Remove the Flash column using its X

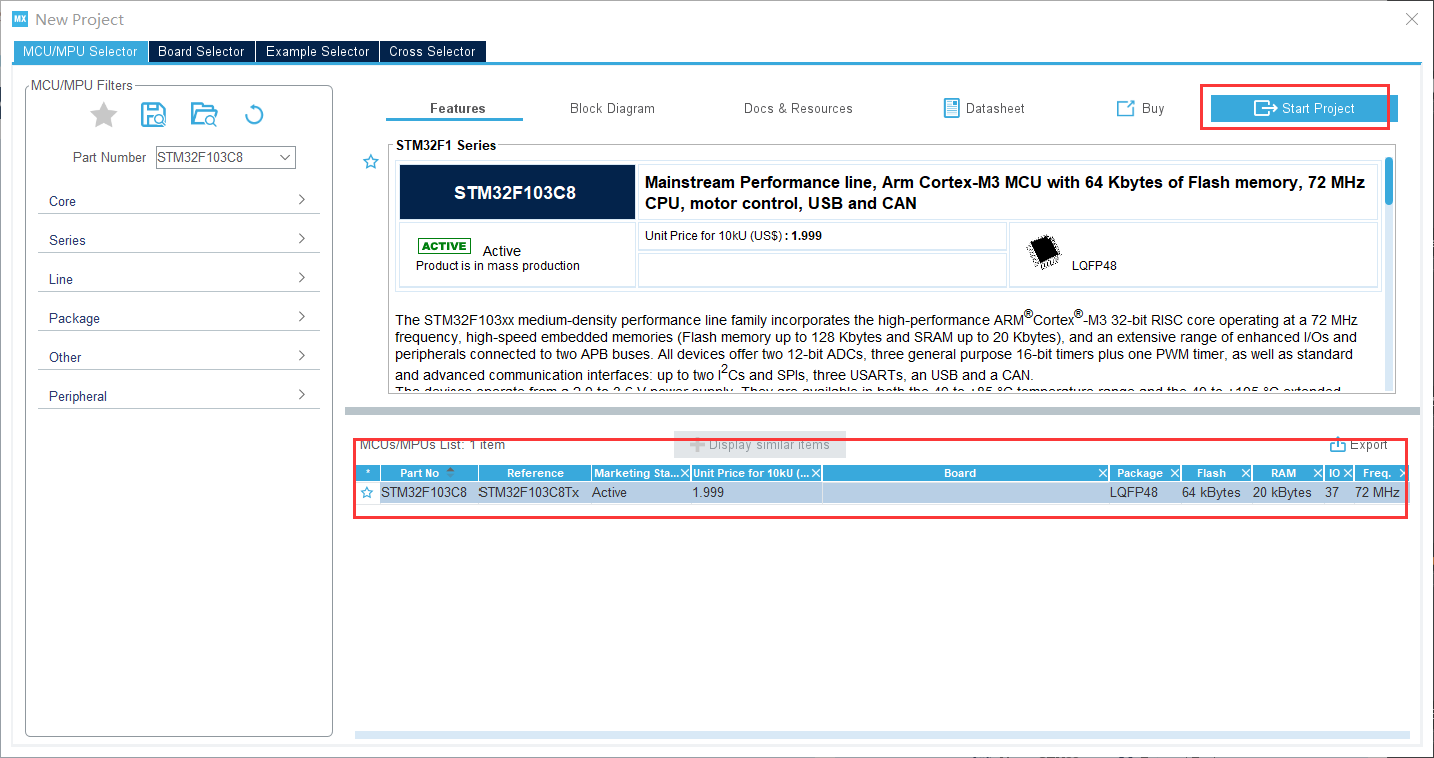click(1246, 474)
